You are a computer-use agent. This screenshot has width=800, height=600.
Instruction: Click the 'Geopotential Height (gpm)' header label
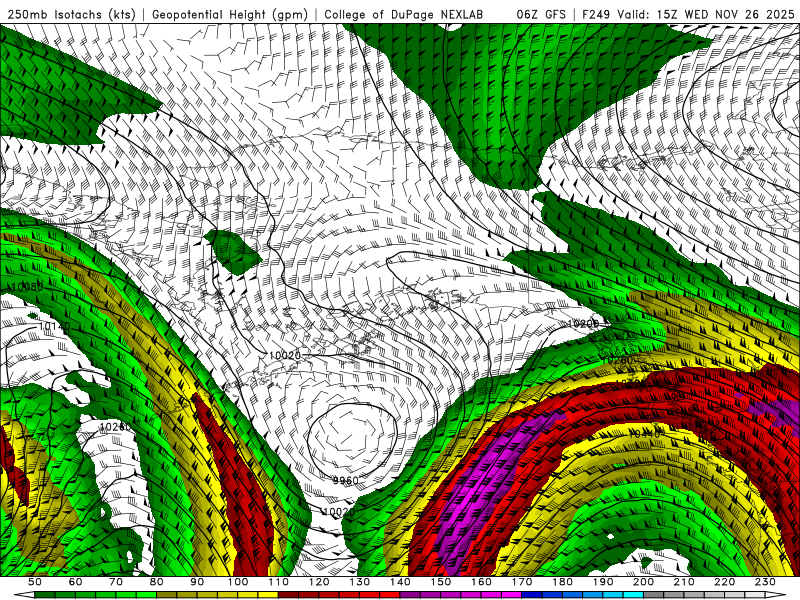coord(230,14)
